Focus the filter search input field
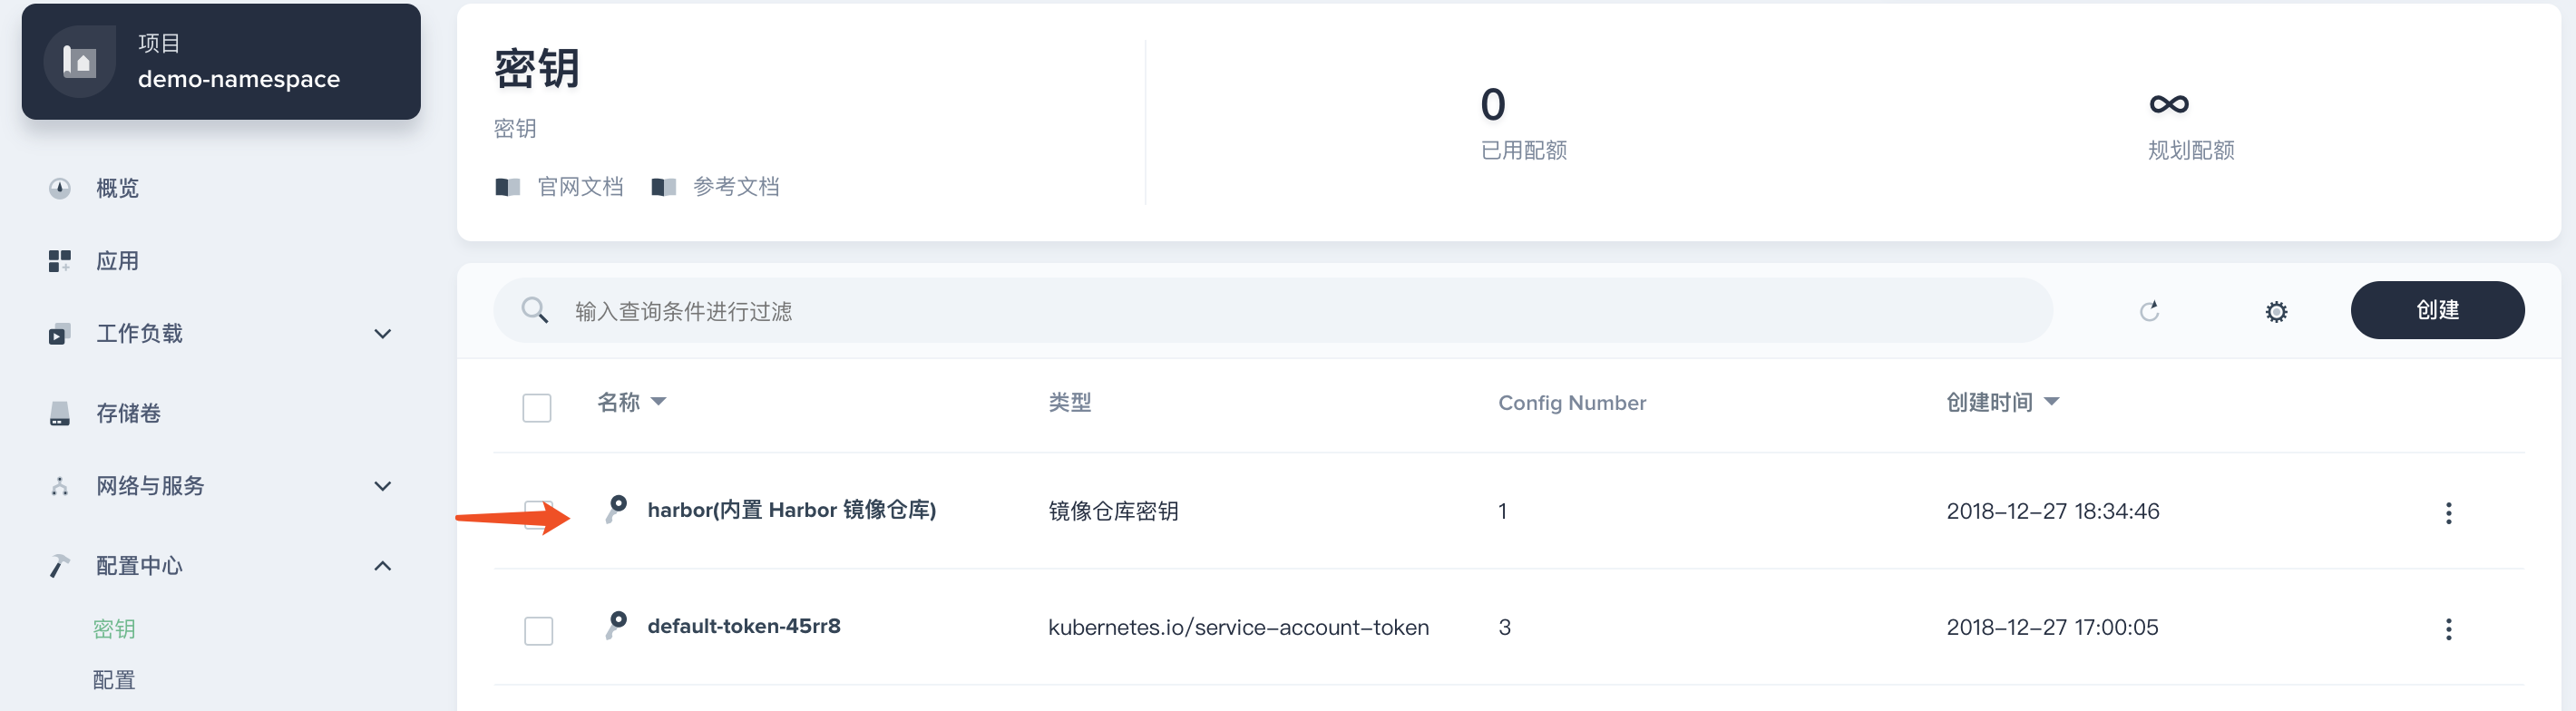2576x711 pixels. tap(1273, 311)
